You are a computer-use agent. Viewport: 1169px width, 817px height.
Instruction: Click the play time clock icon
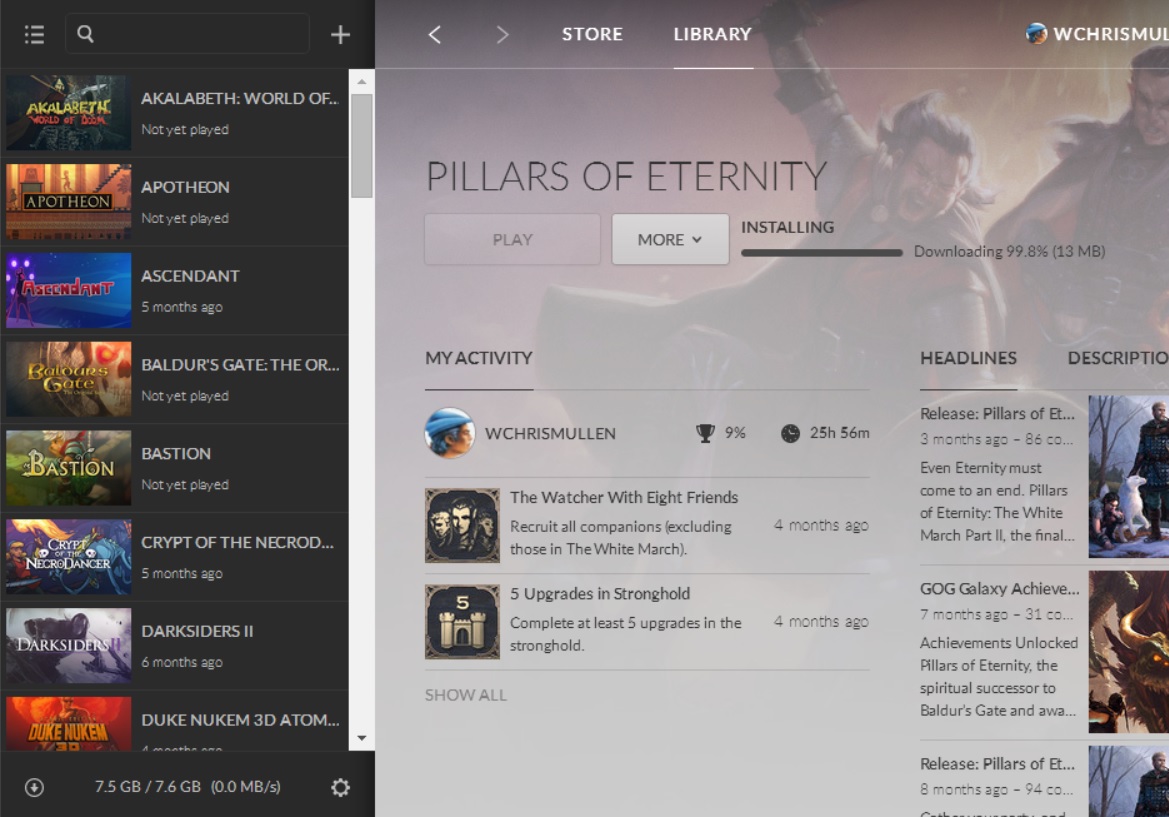point(790,433)
